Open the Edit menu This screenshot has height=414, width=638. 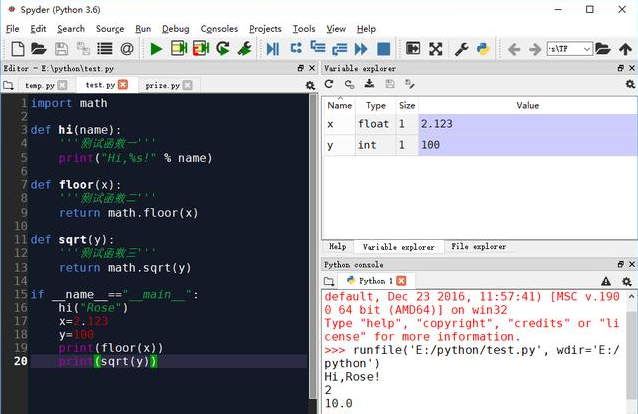[x=38, y=29]
